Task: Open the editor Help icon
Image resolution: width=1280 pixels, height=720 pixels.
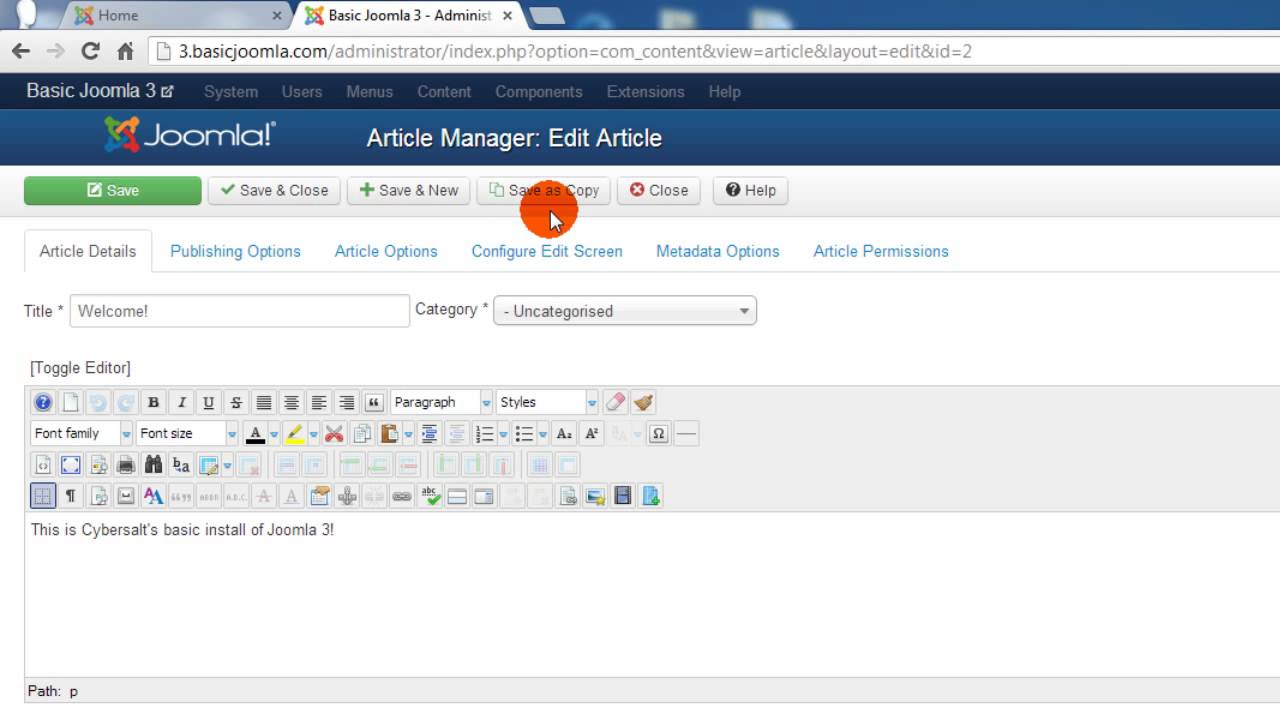Action: click(43, 402)
